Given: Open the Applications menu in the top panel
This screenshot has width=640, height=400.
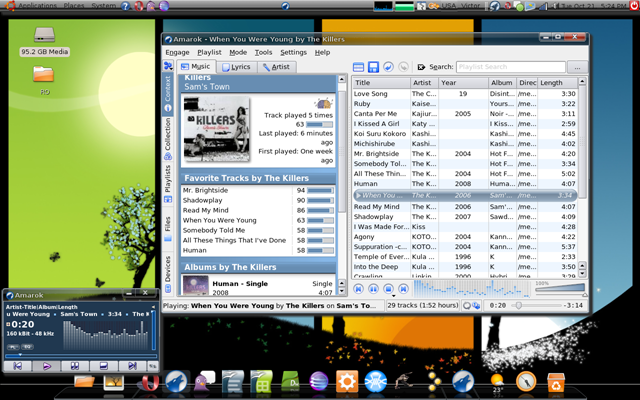Looking at the screenshot, I should 38,6.
